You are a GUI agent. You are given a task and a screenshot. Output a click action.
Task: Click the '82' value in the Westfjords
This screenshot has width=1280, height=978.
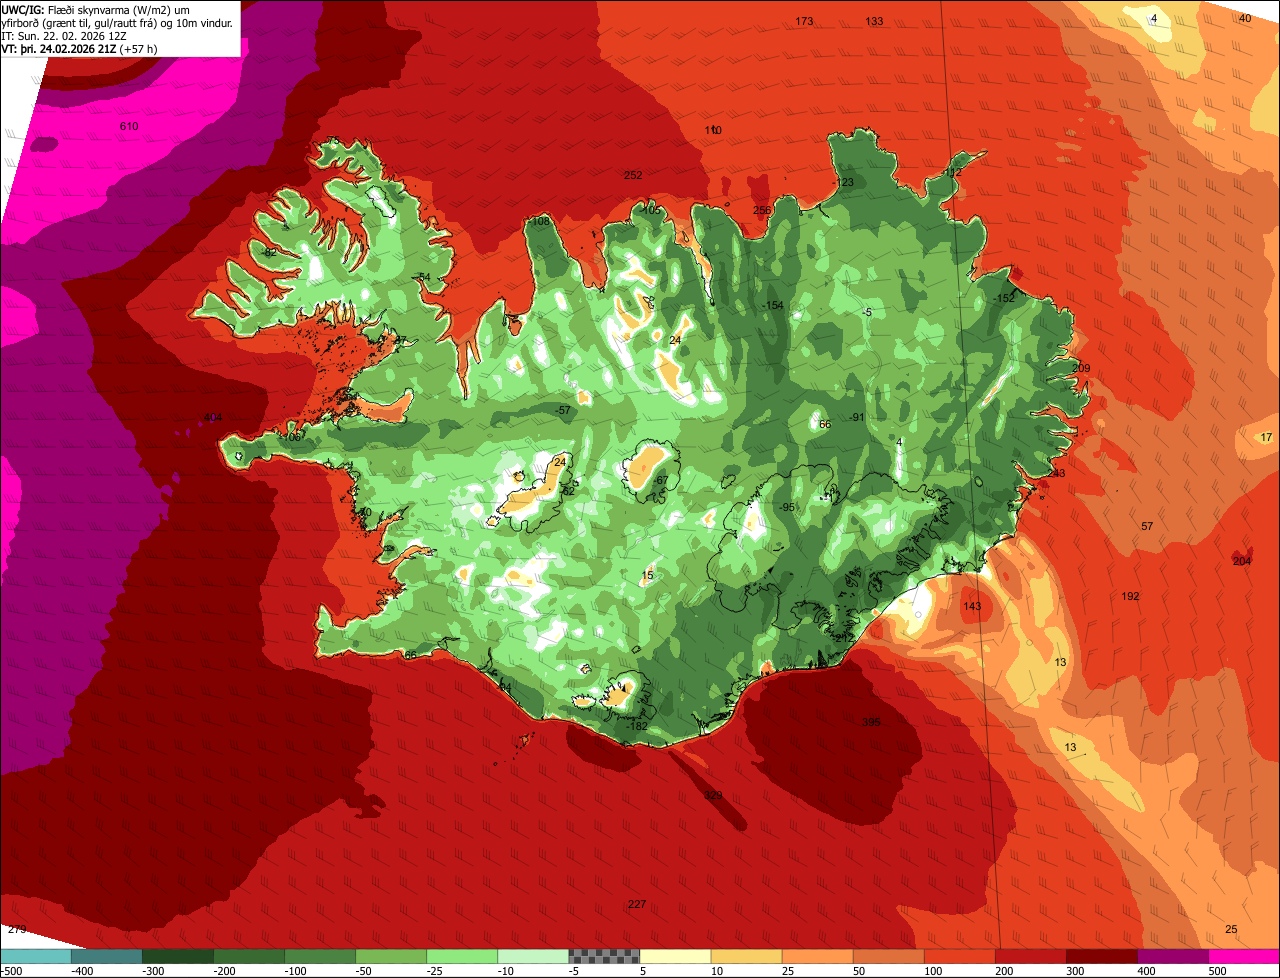(270, 252)
